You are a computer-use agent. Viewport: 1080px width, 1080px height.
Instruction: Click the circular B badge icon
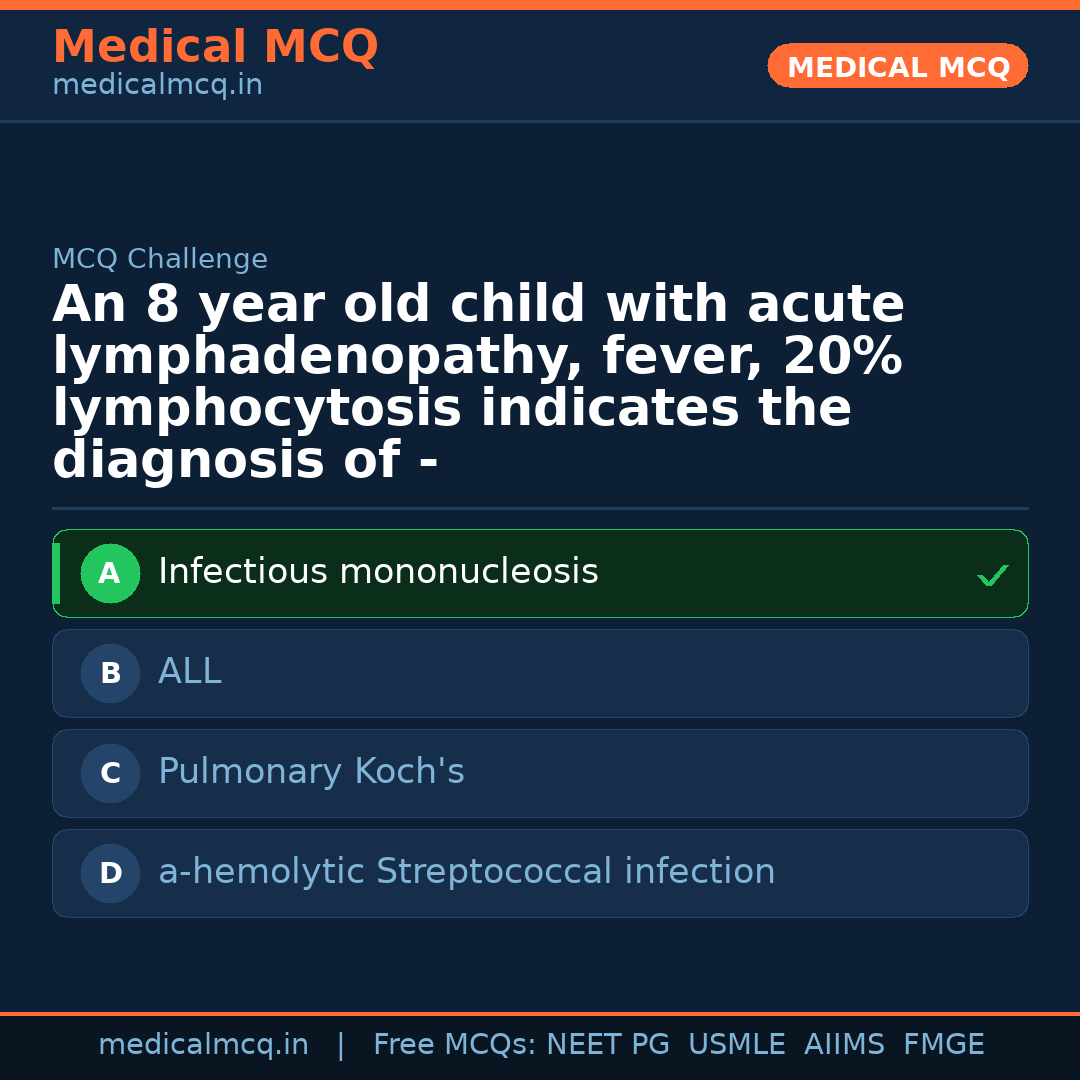pos(110,673)
